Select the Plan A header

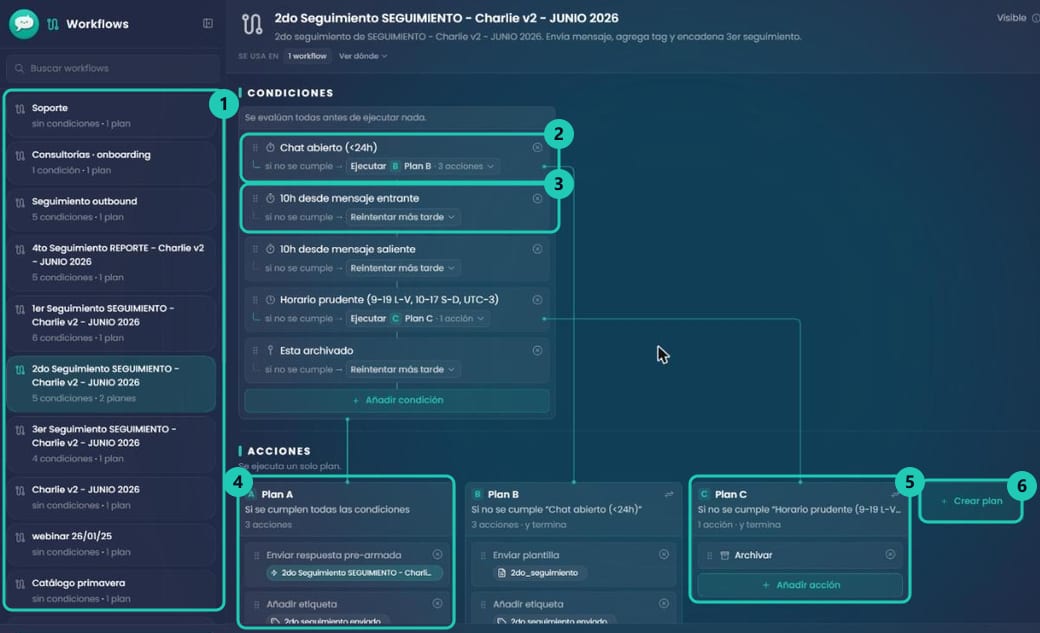point(346,509)
